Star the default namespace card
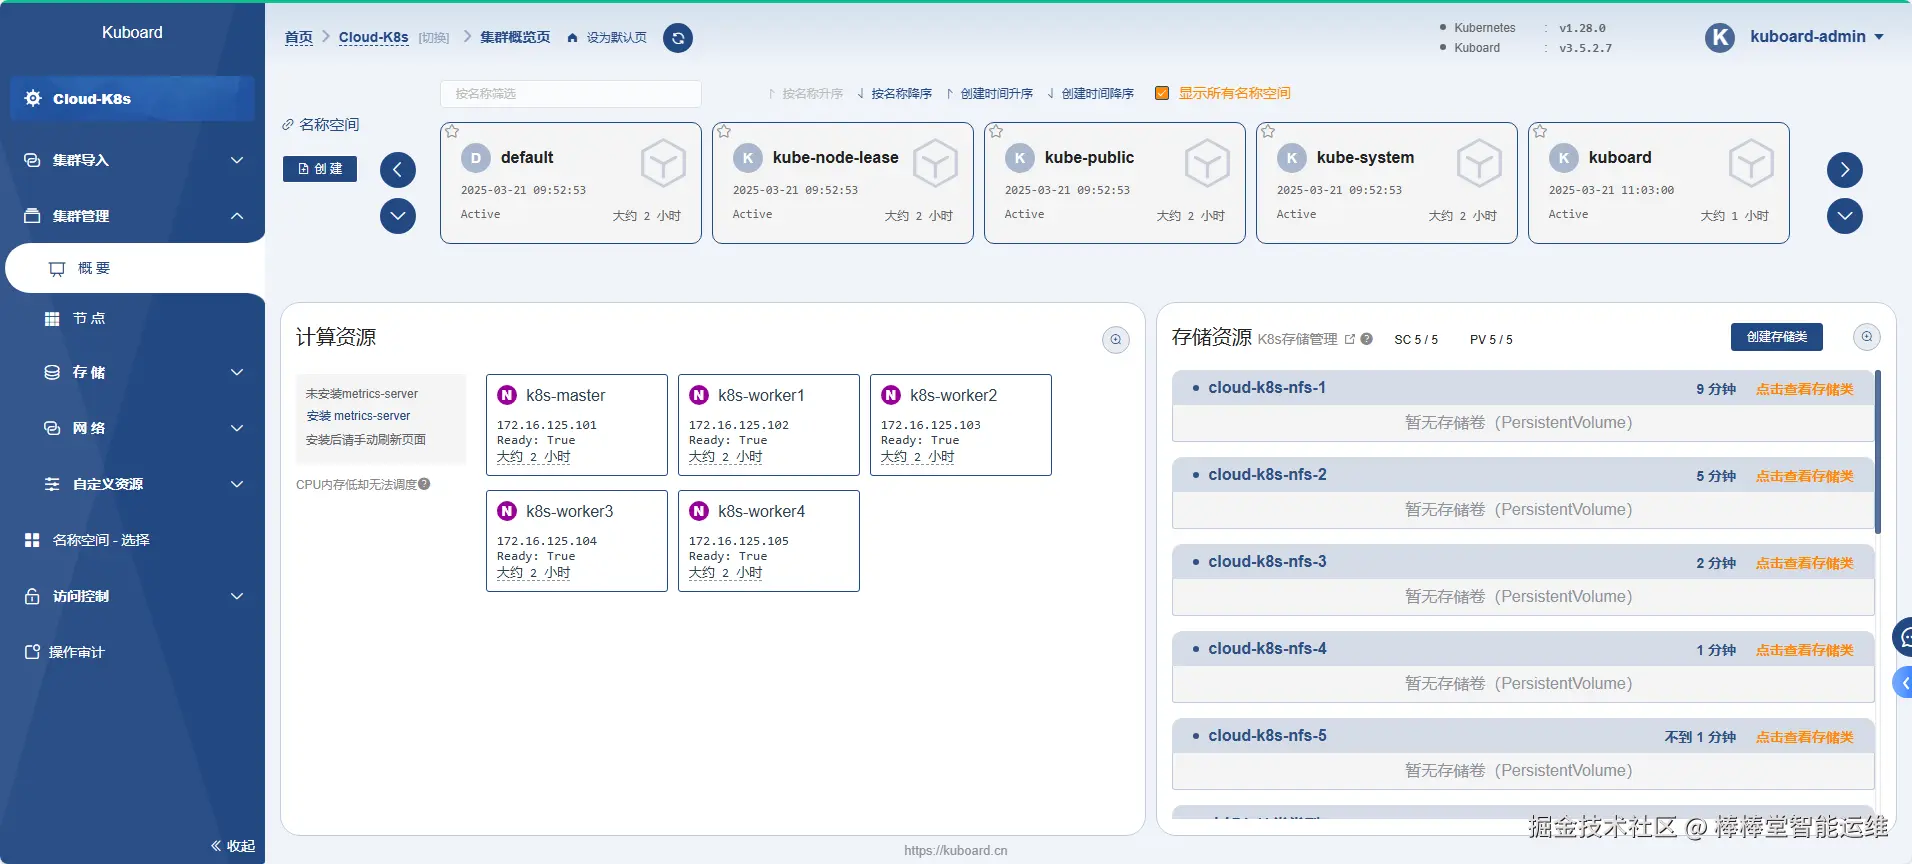1912x864 pixels. [452, 131]
